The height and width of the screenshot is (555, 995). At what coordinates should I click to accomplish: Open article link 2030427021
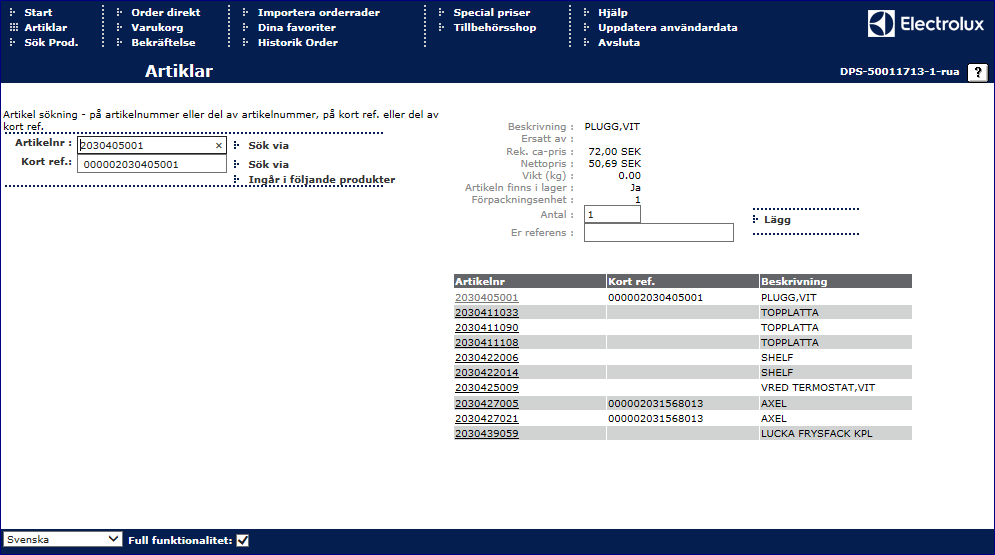coord(486,419)
